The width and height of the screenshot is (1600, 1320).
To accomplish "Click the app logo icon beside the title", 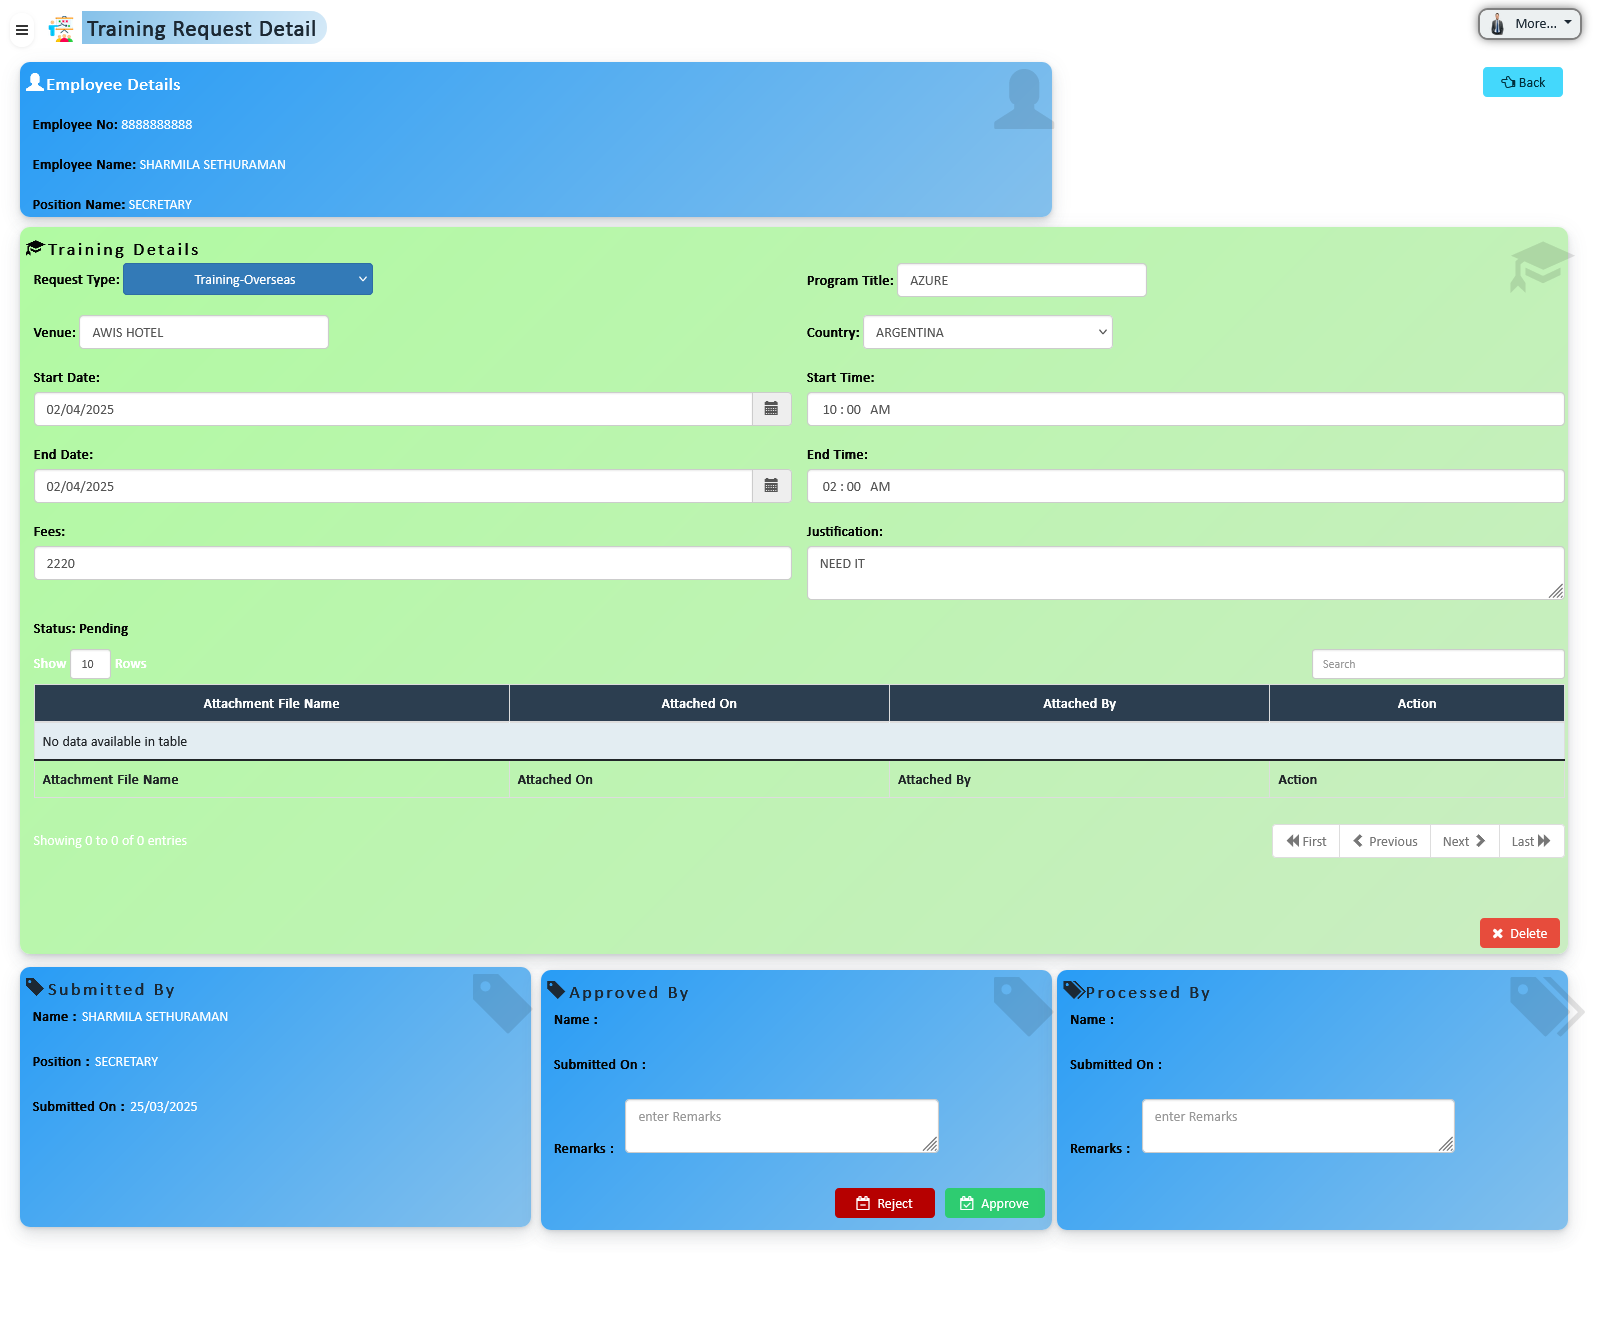I will pos(61,29).
